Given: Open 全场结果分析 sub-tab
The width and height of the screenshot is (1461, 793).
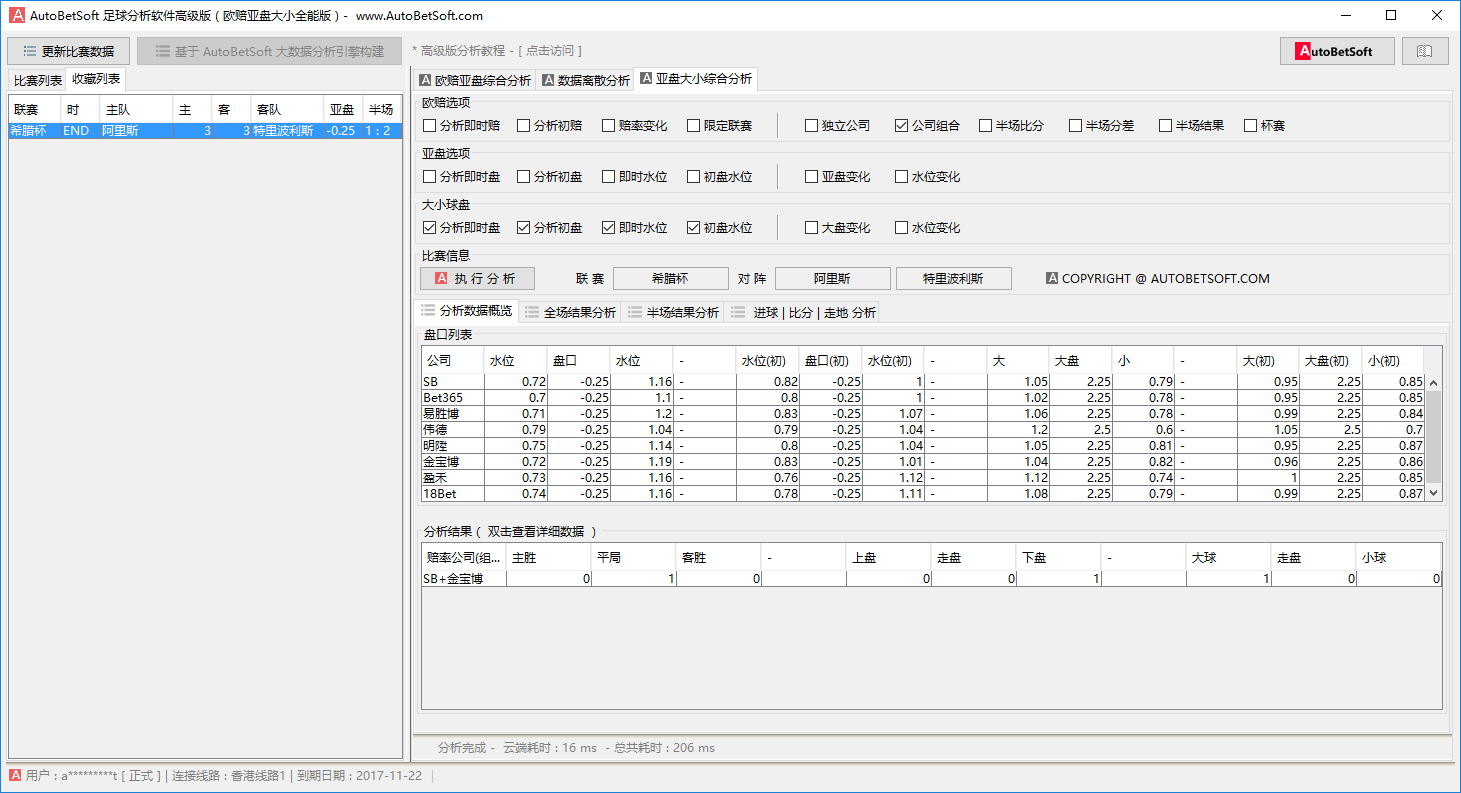Looking at the screenshot, I should point(570,312).
